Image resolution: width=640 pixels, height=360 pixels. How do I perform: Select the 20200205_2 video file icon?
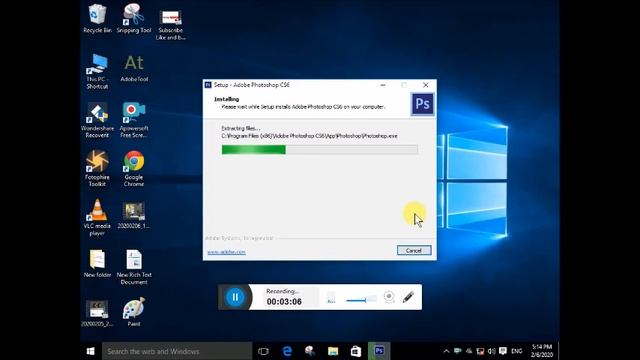point(97,313)
